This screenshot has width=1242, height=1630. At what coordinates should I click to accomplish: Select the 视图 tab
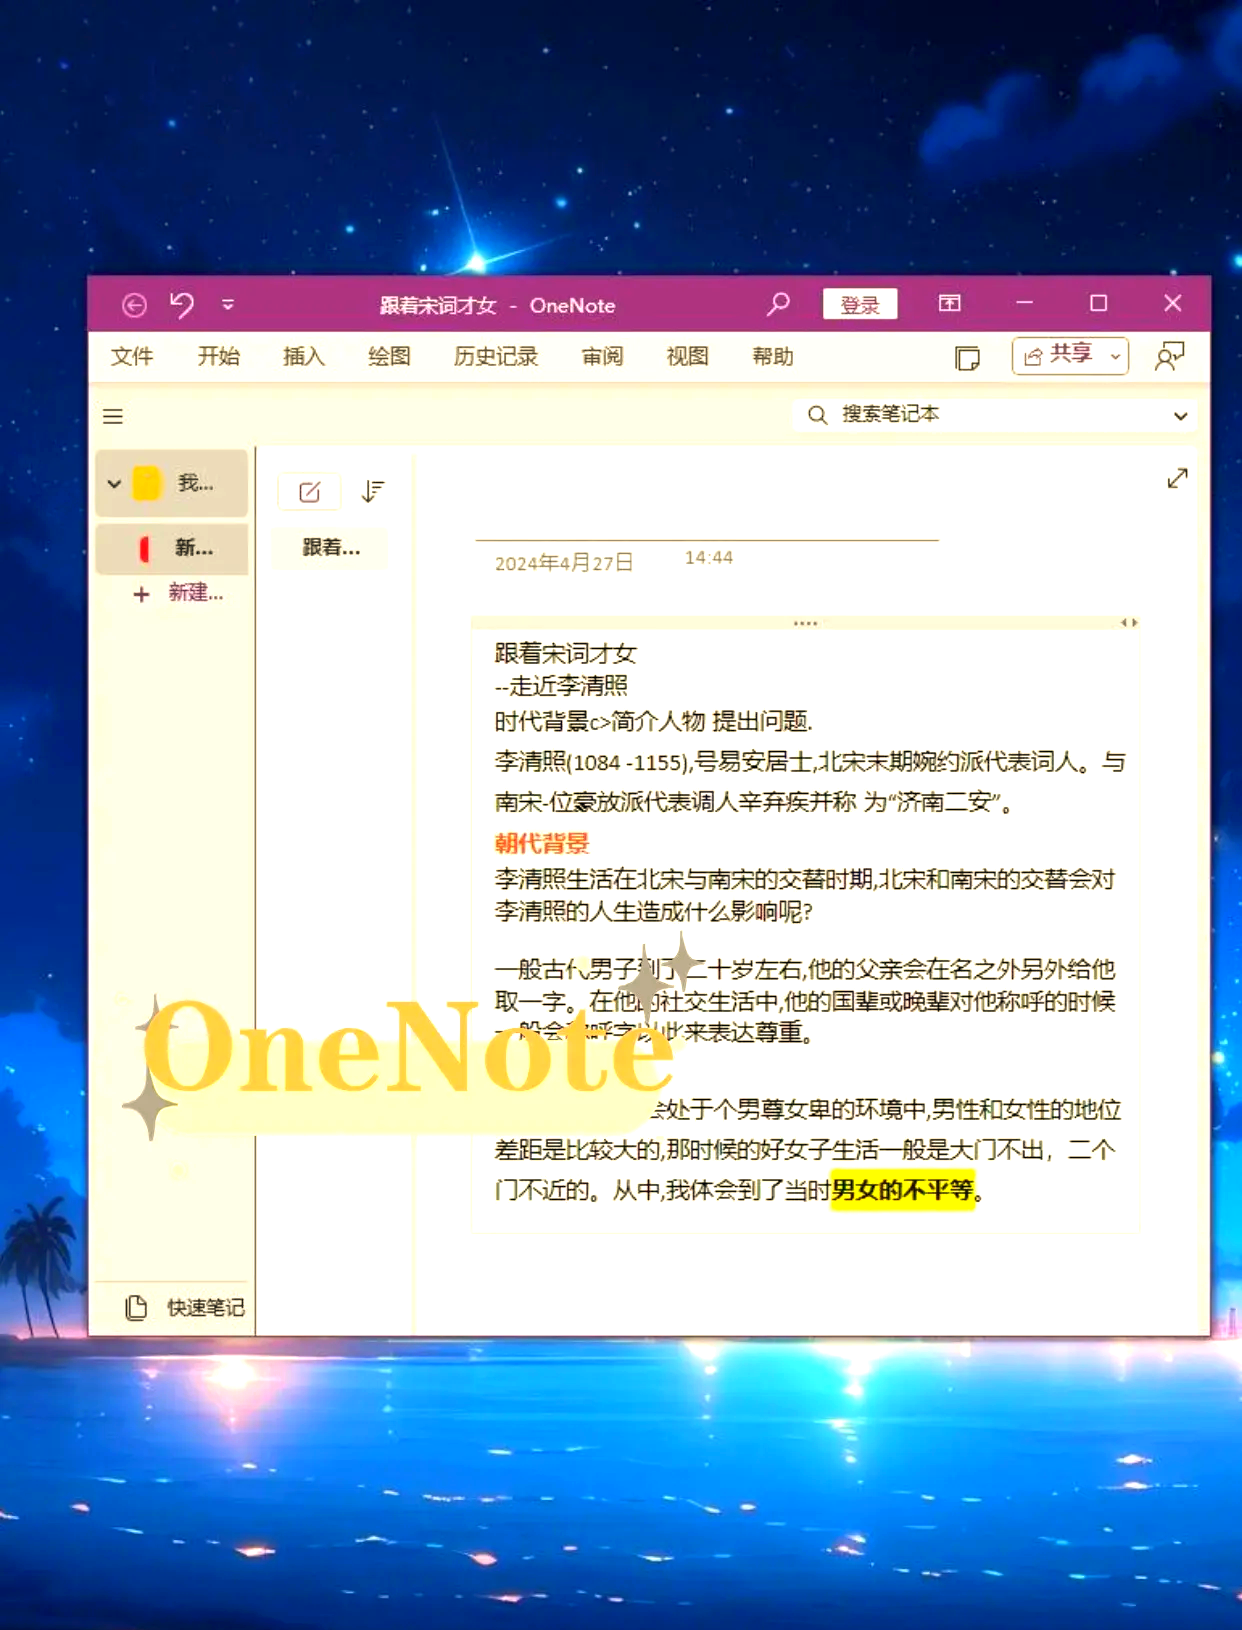pos(688,357)
